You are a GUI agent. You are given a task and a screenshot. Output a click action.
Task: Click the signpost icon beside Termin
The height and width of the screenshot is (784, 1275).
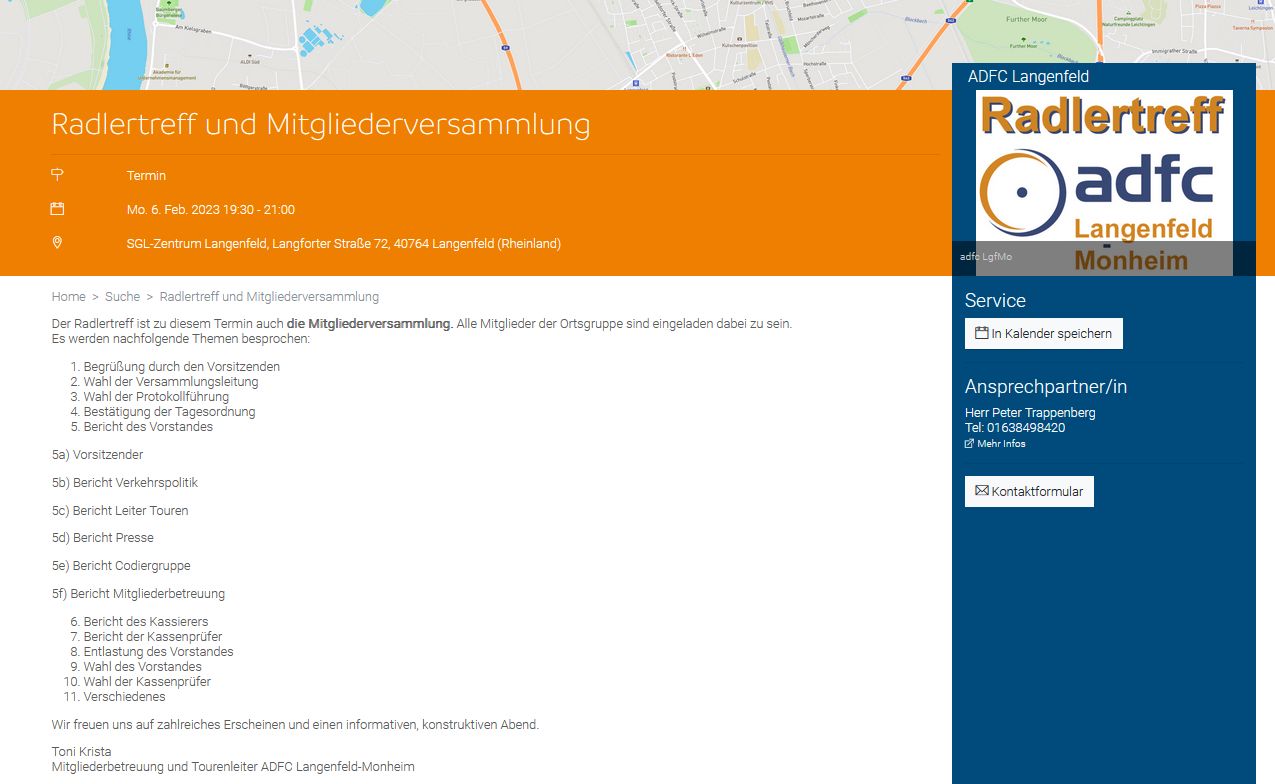tap(57, 175)
